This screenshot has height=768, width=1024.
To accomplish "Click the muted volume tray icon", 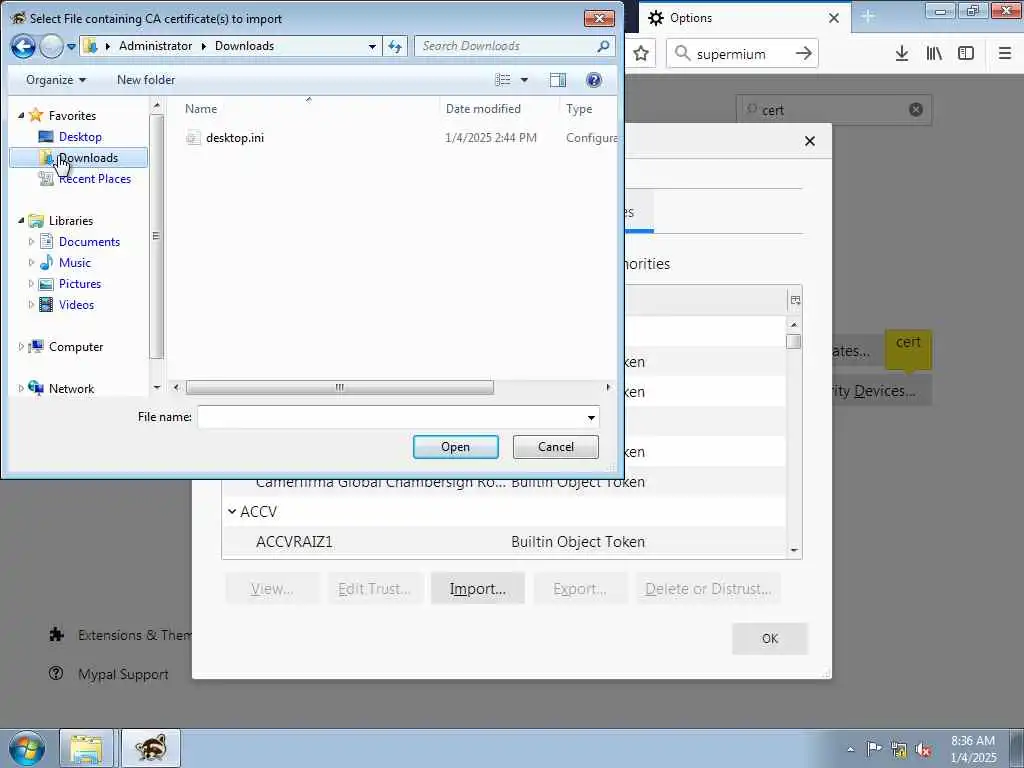I will pos(923,749).
